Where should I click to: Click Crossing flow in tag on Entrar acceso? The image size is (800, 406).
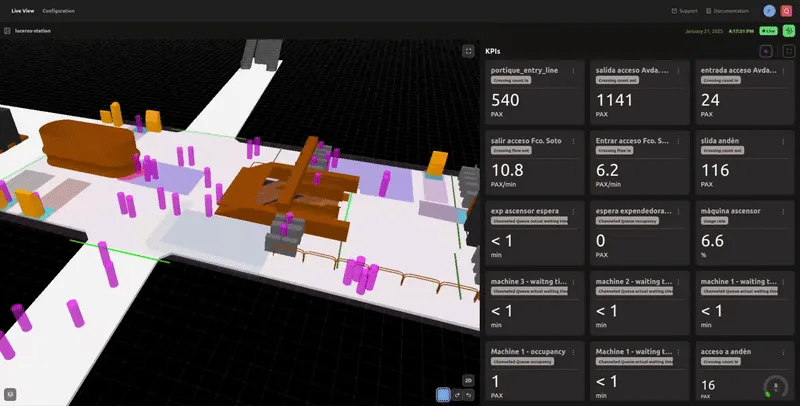point(615,151)
